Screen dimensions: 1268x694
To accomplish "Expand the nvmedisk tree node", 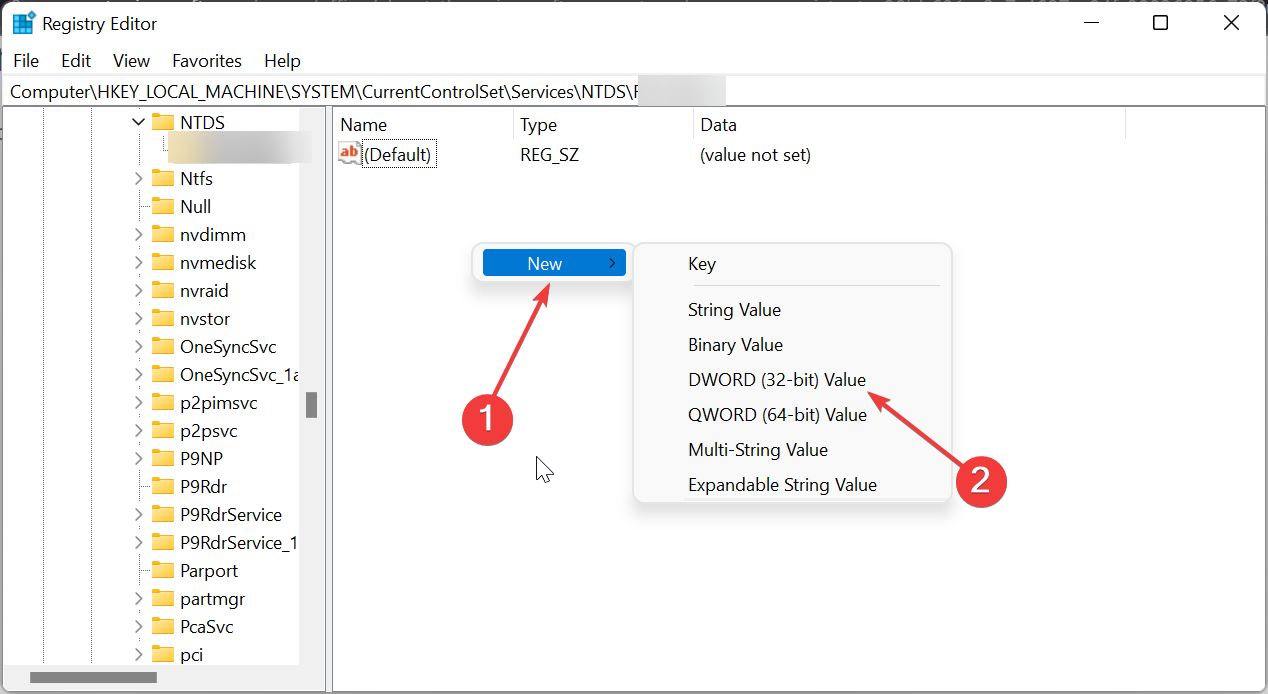I will 138,262.
